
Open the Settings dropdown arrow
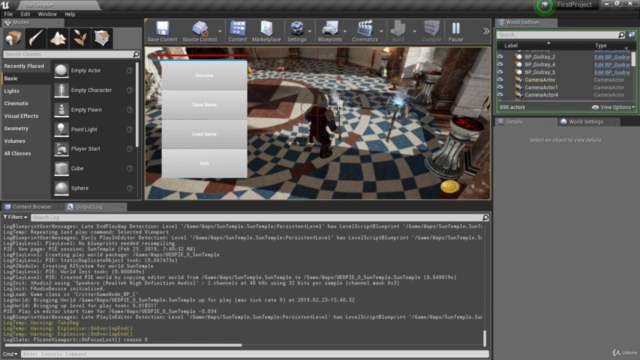pyautogui.click(x=310, y=31)
